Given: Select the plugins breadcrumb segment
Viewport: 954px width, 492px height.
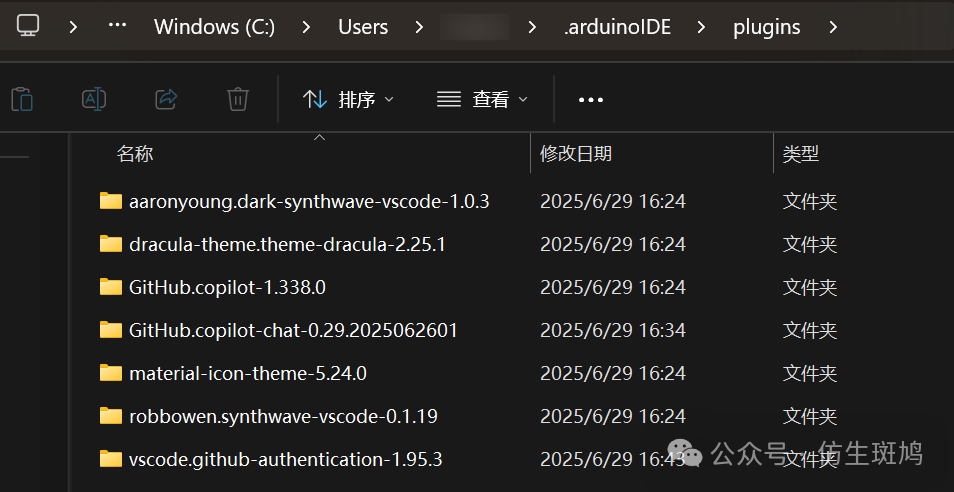Looking at the screenshot, I should [x=767, y=27].
